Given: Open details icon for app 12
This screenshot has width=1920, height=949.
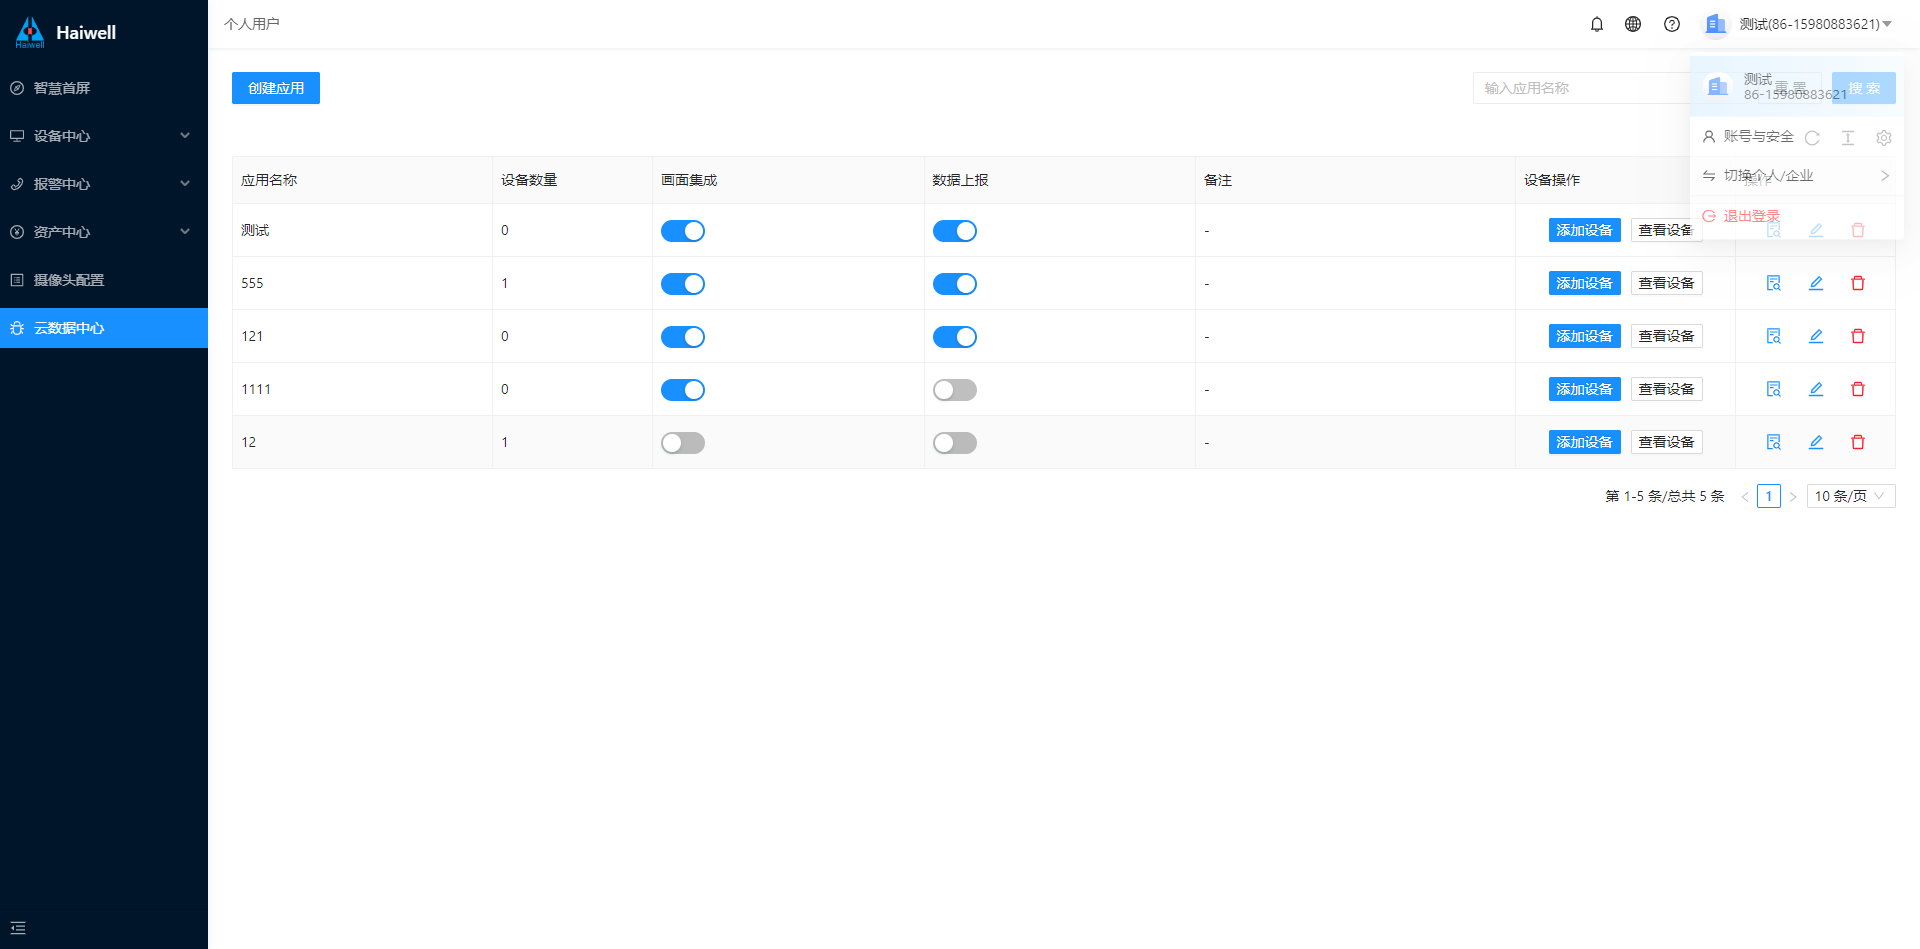Looking at the screenshot, I should click(x=1774, y=442).
